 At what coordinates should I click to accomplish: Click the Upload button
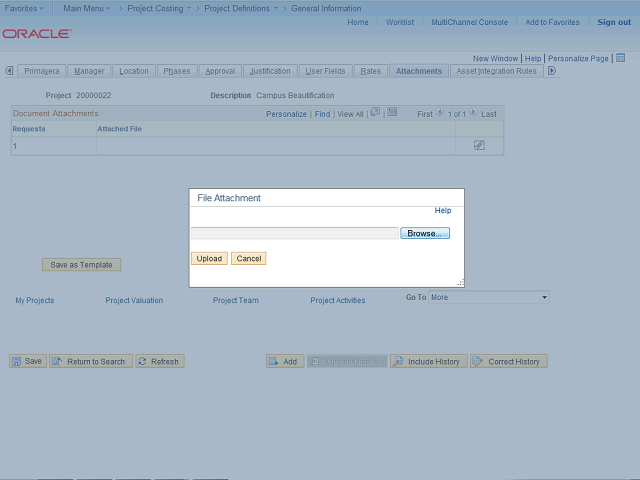click(x=209, y=258)
